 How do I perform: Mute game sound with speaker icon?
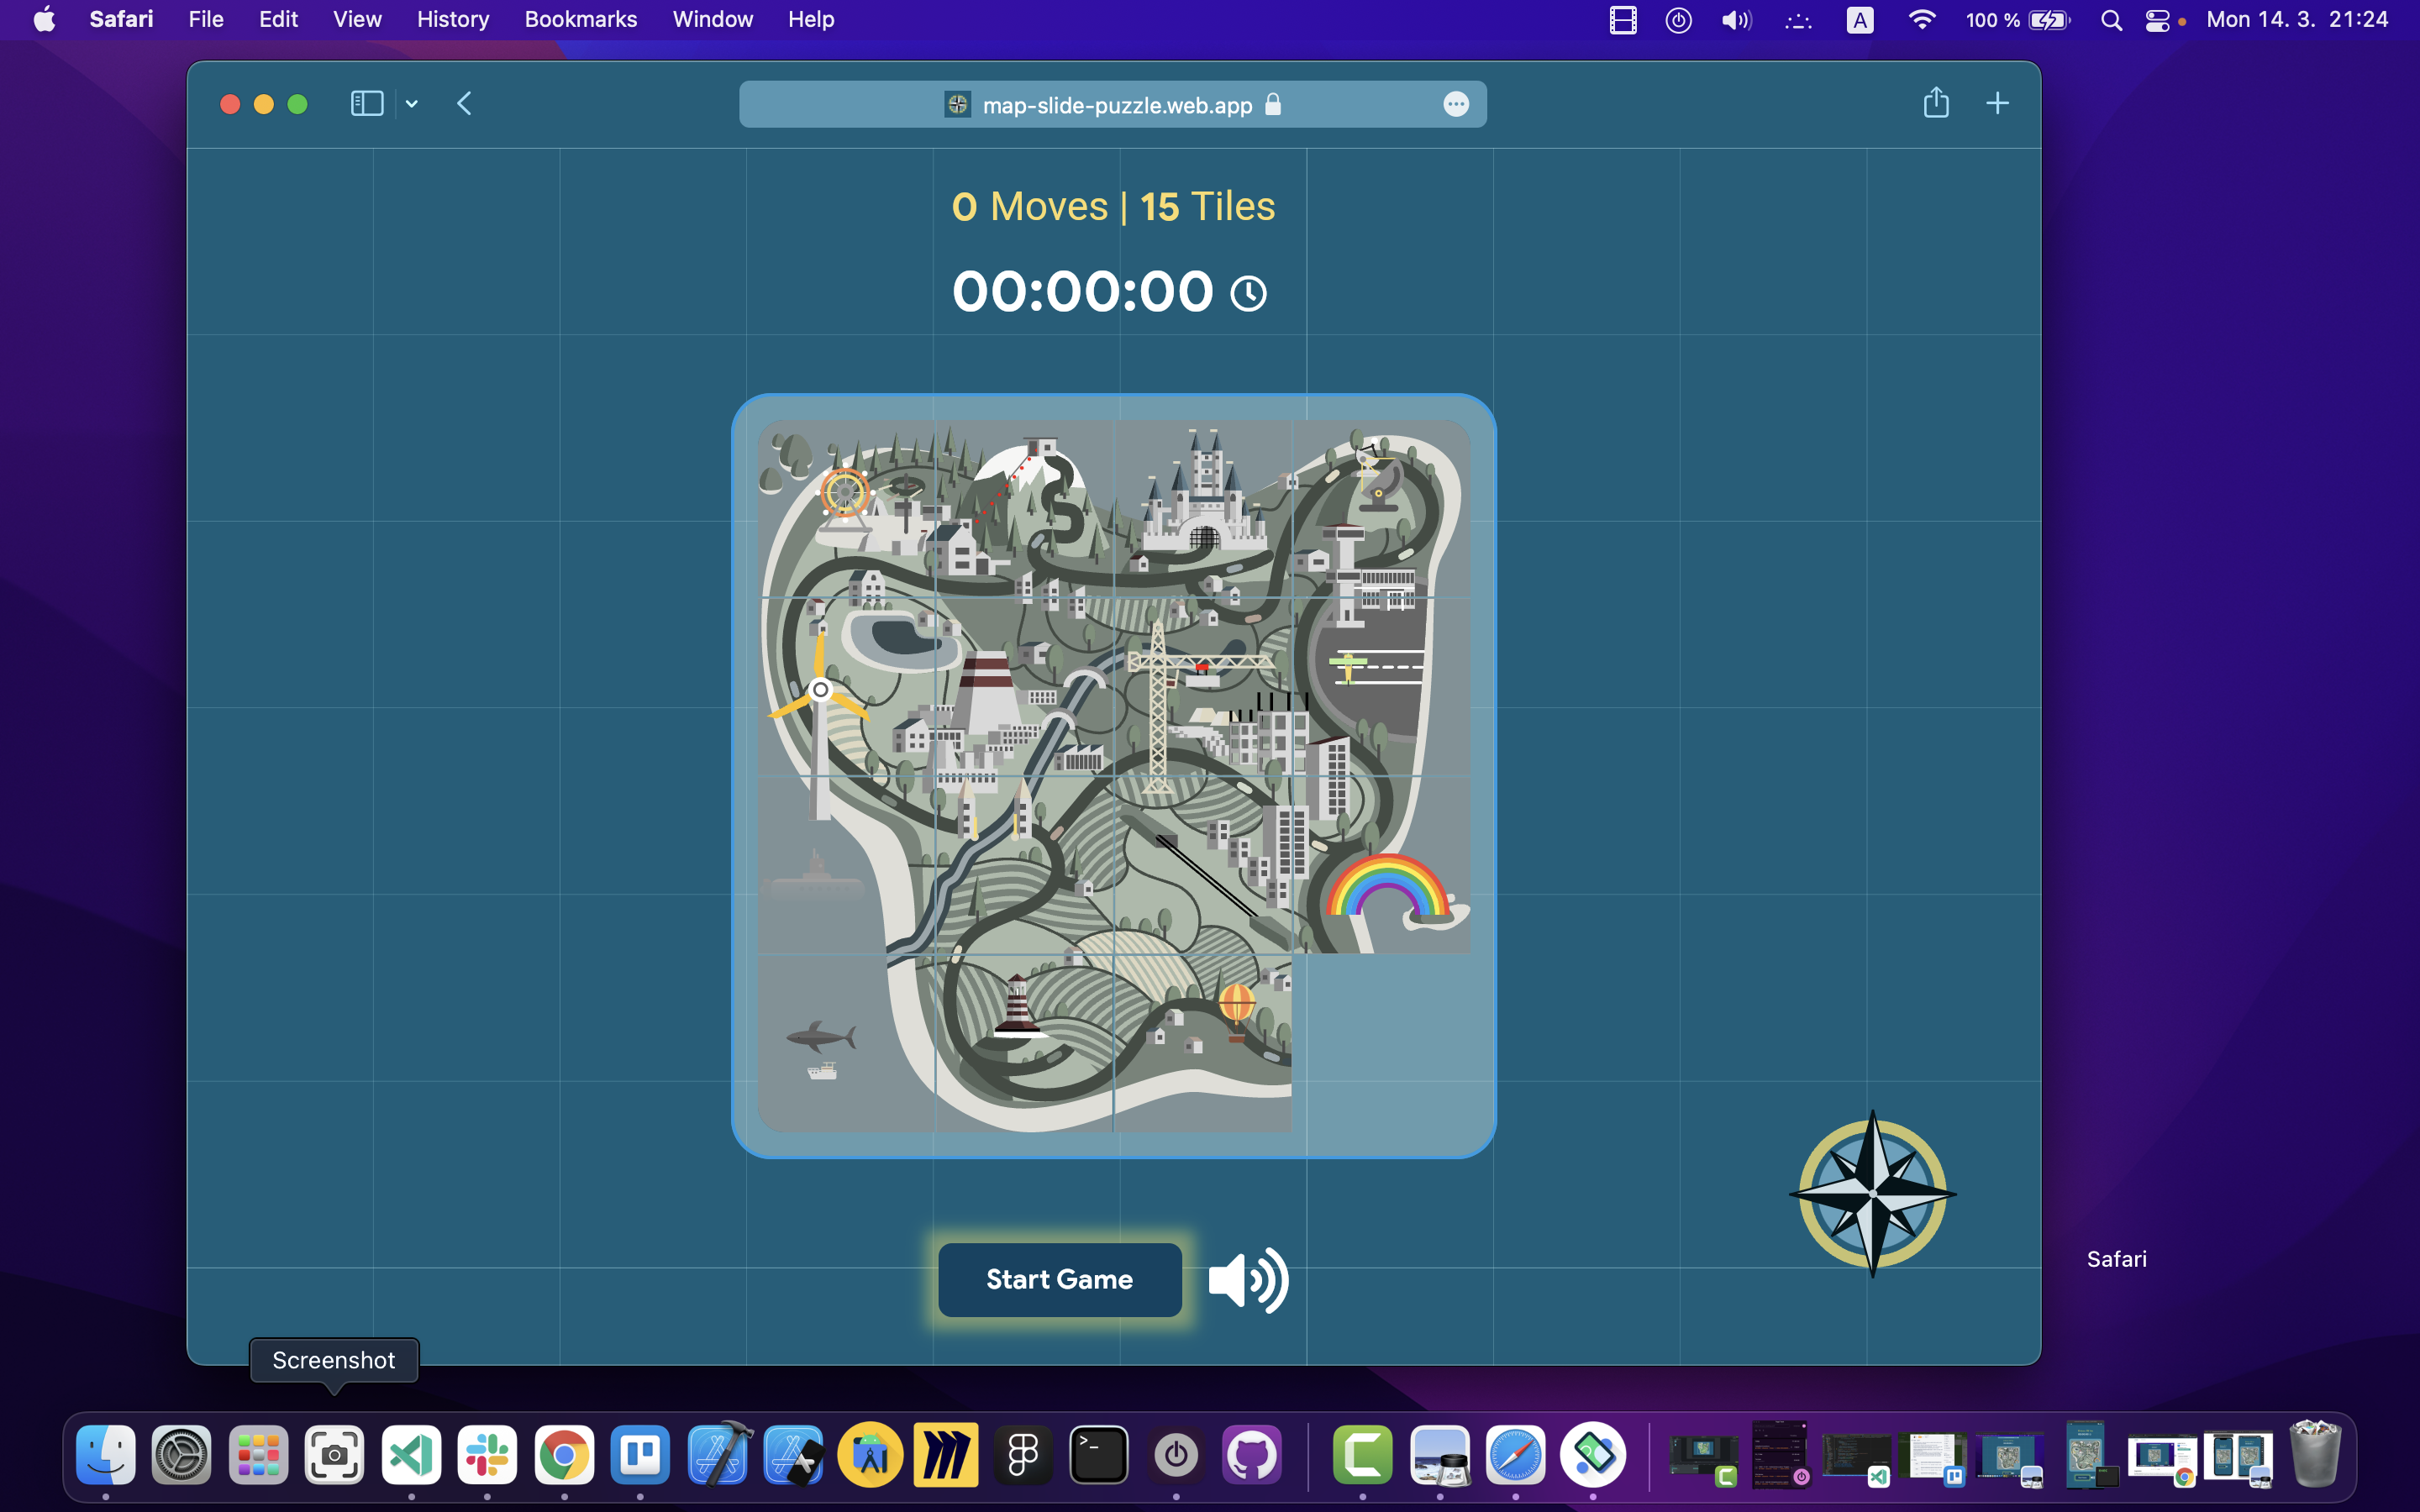pyautogui.click(x=1248, y=1280)
